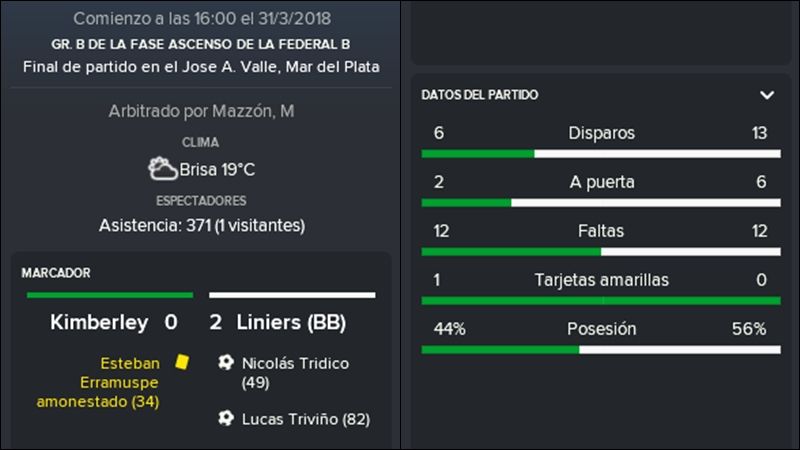Click the yellow card icon beside Esteban Erramuspe
The width and height of the screenshot is (800, 450).
[182, 362]
